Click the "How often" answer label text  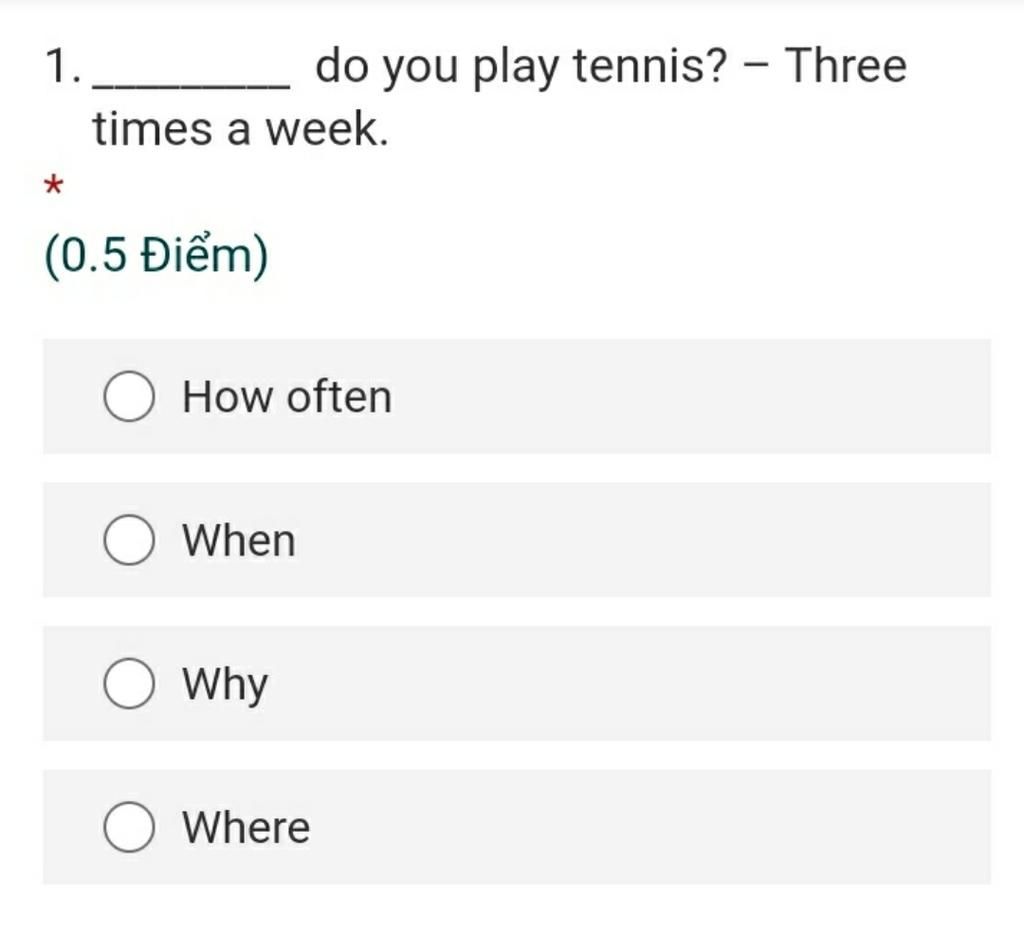(287, 396)
